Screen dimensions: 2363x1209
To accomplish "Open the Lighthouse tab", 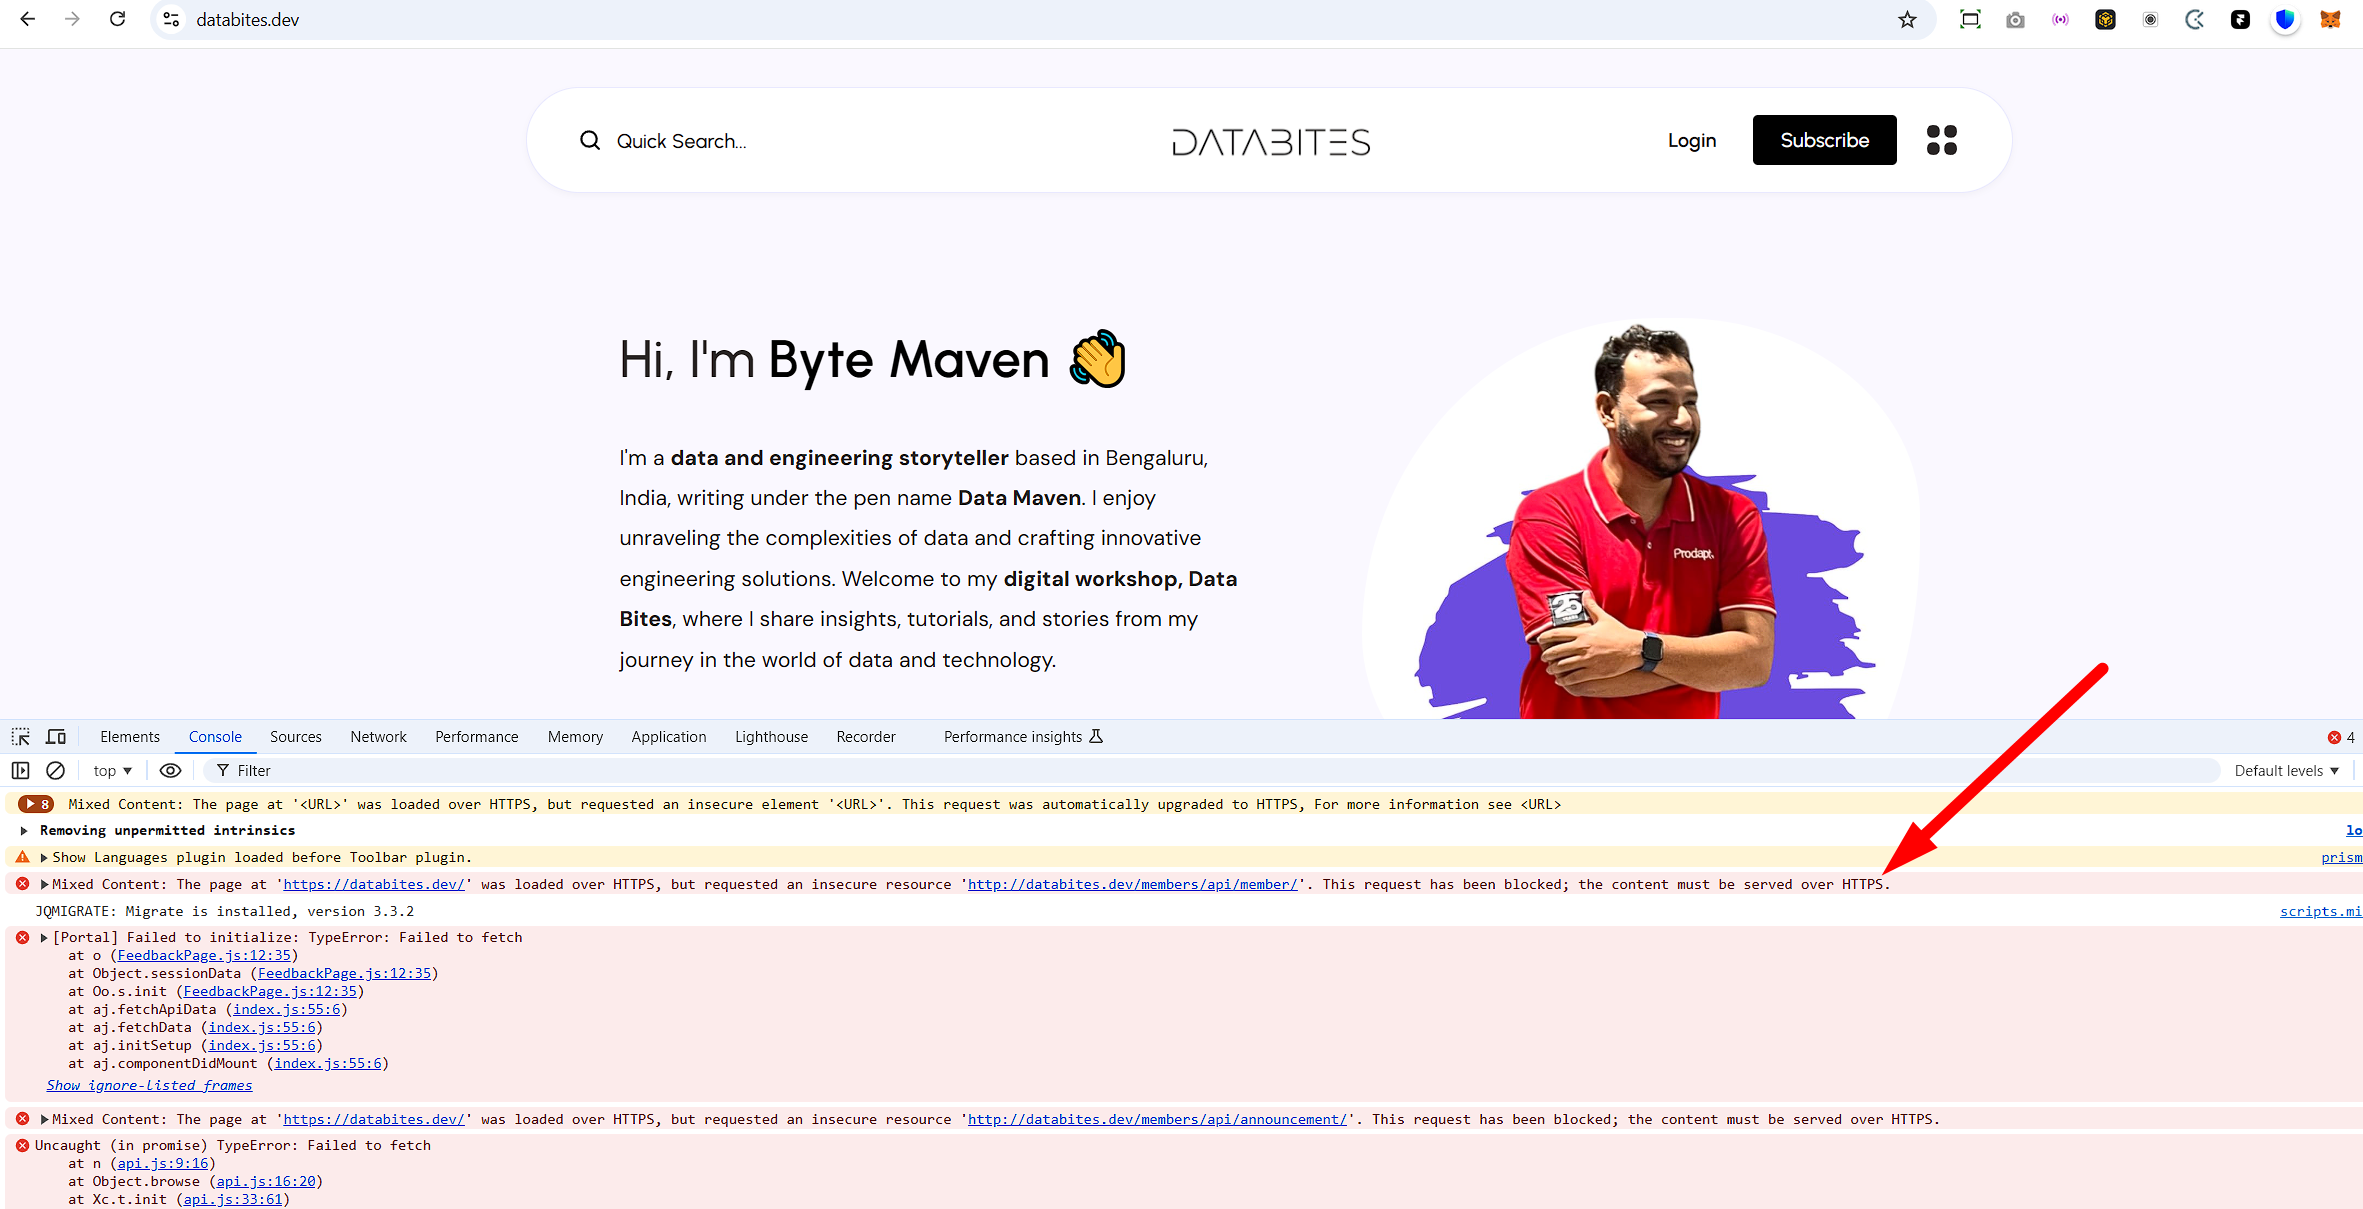I will pyautogui.click(x=771, y=737).
